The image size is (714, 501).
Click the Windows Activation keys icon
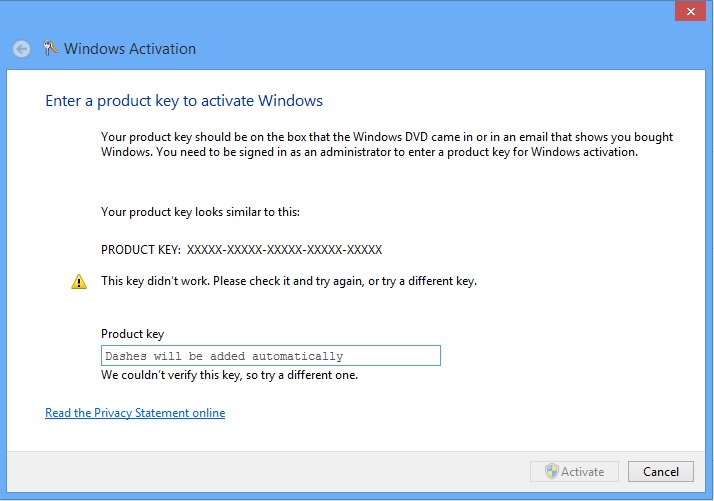[x=51, y=48]
